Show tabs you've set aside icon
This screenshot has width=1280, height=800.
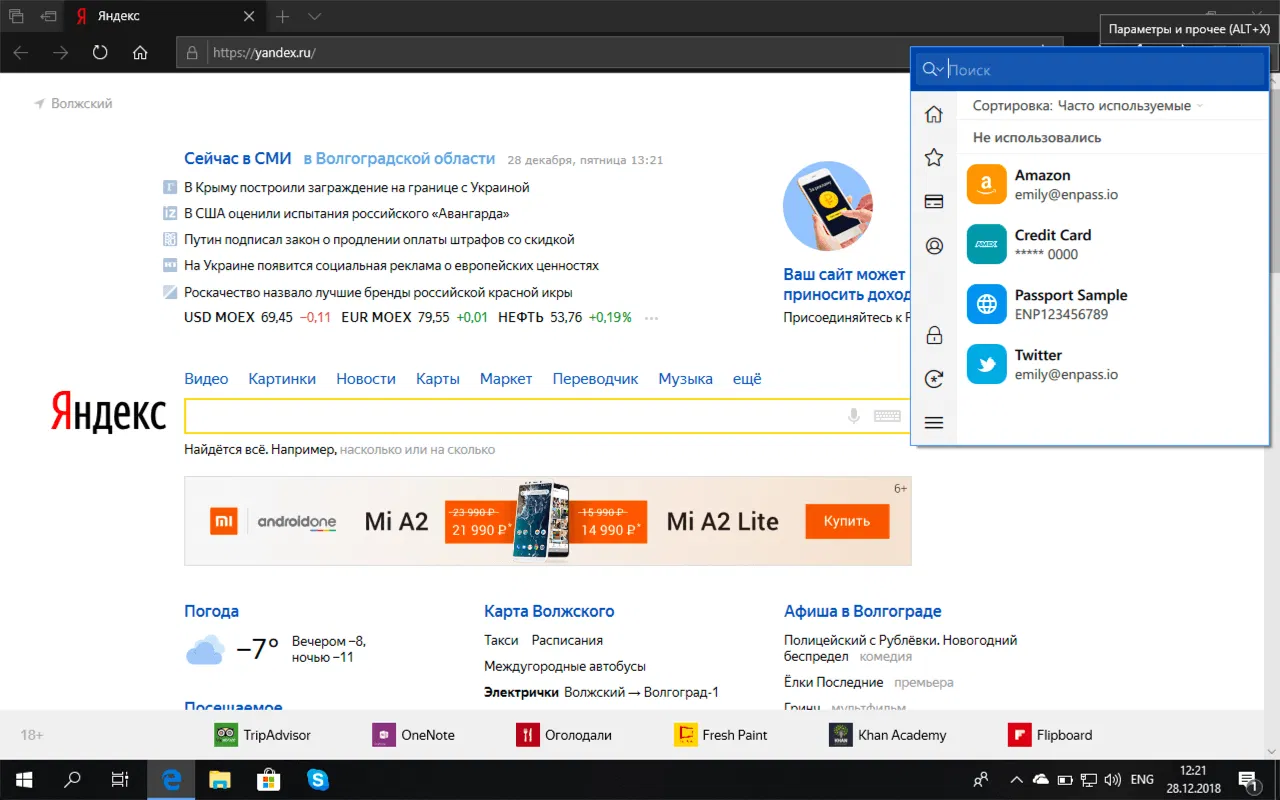pos(16,17)
